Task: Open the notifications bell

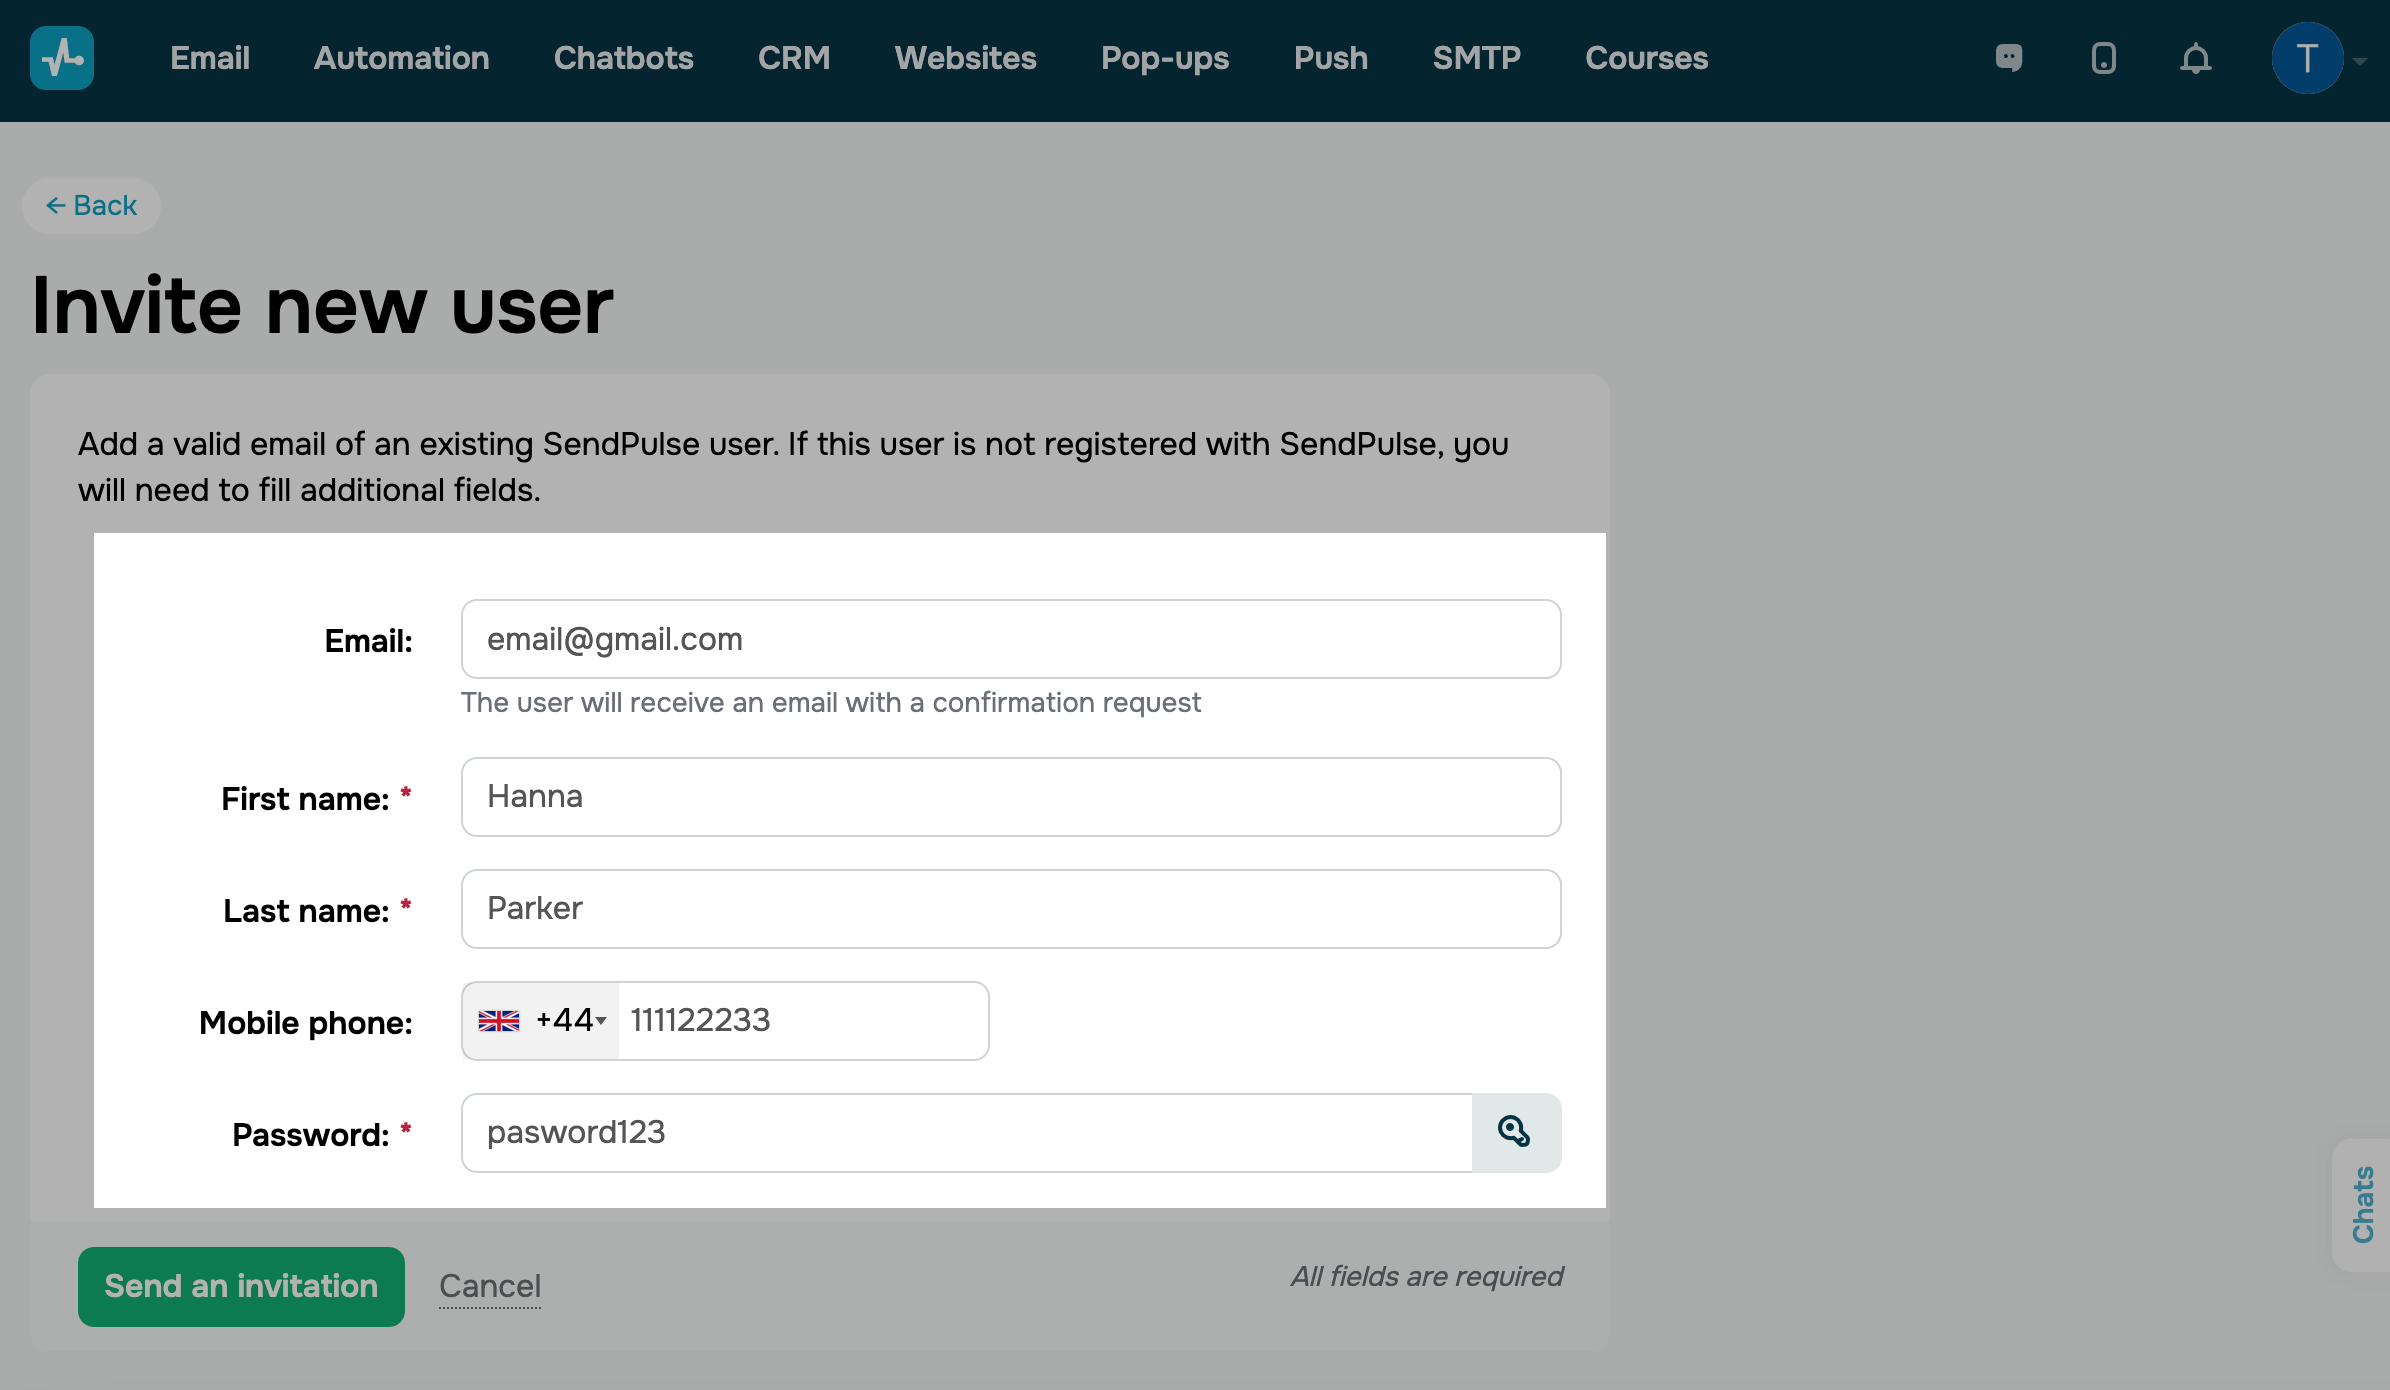Action: 2195,58
